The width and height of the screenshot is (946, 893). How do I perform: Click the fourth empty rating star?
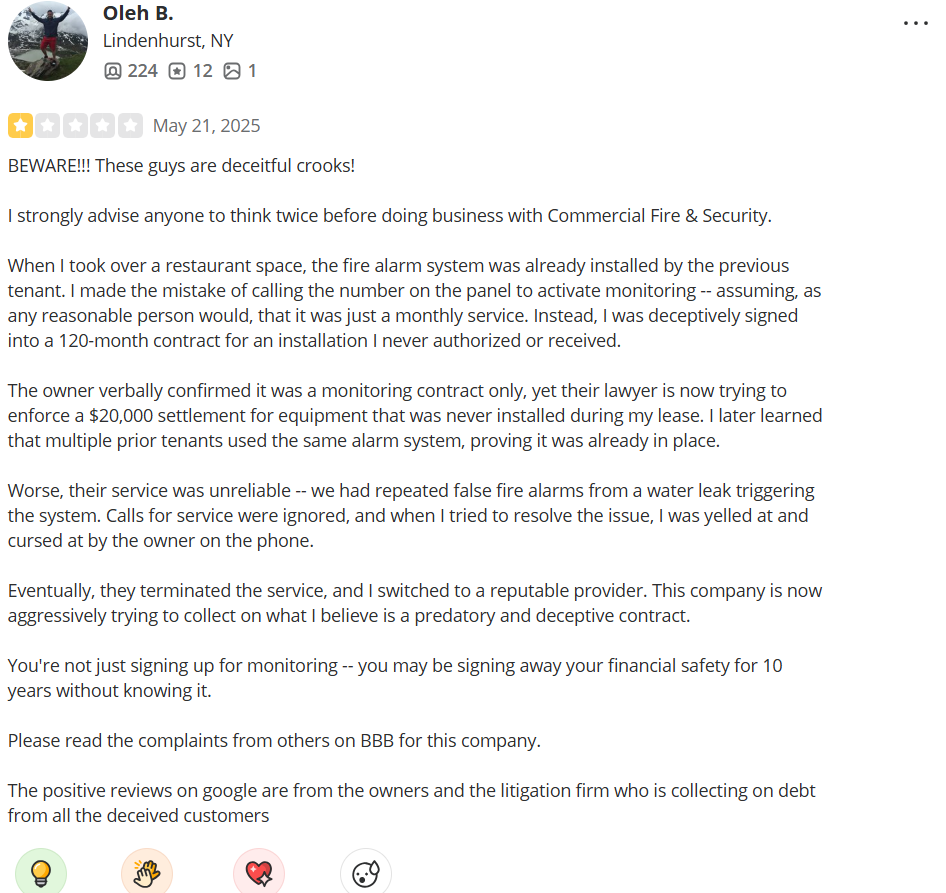[x=103, y=126]
